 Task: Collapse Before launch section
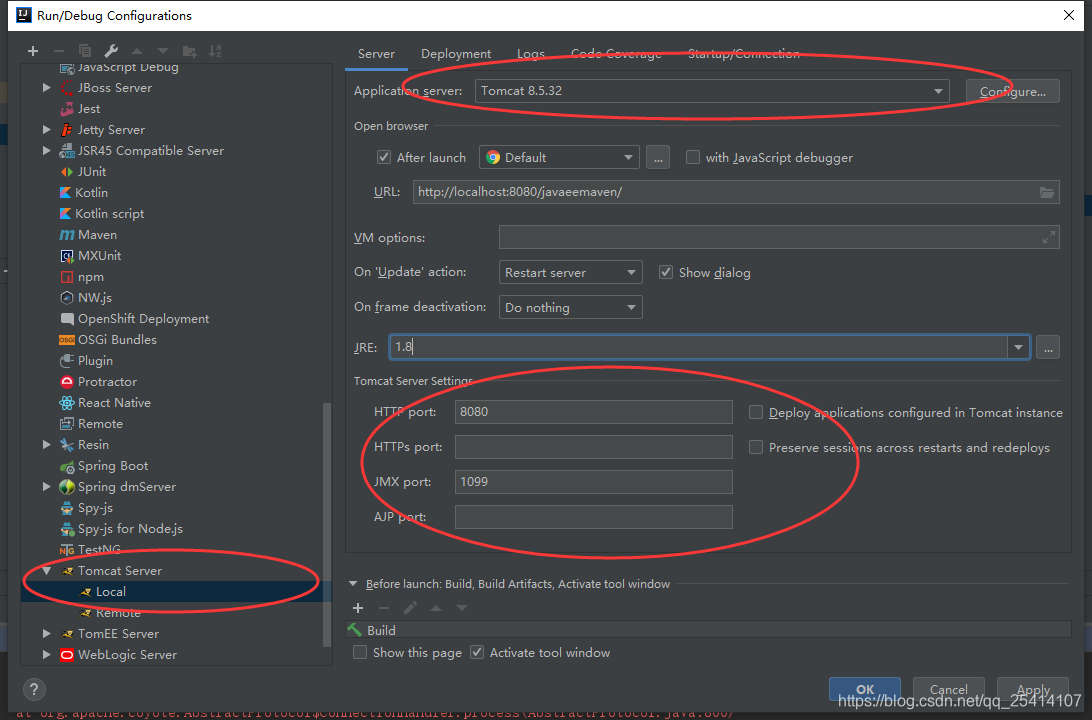[352, 584]
